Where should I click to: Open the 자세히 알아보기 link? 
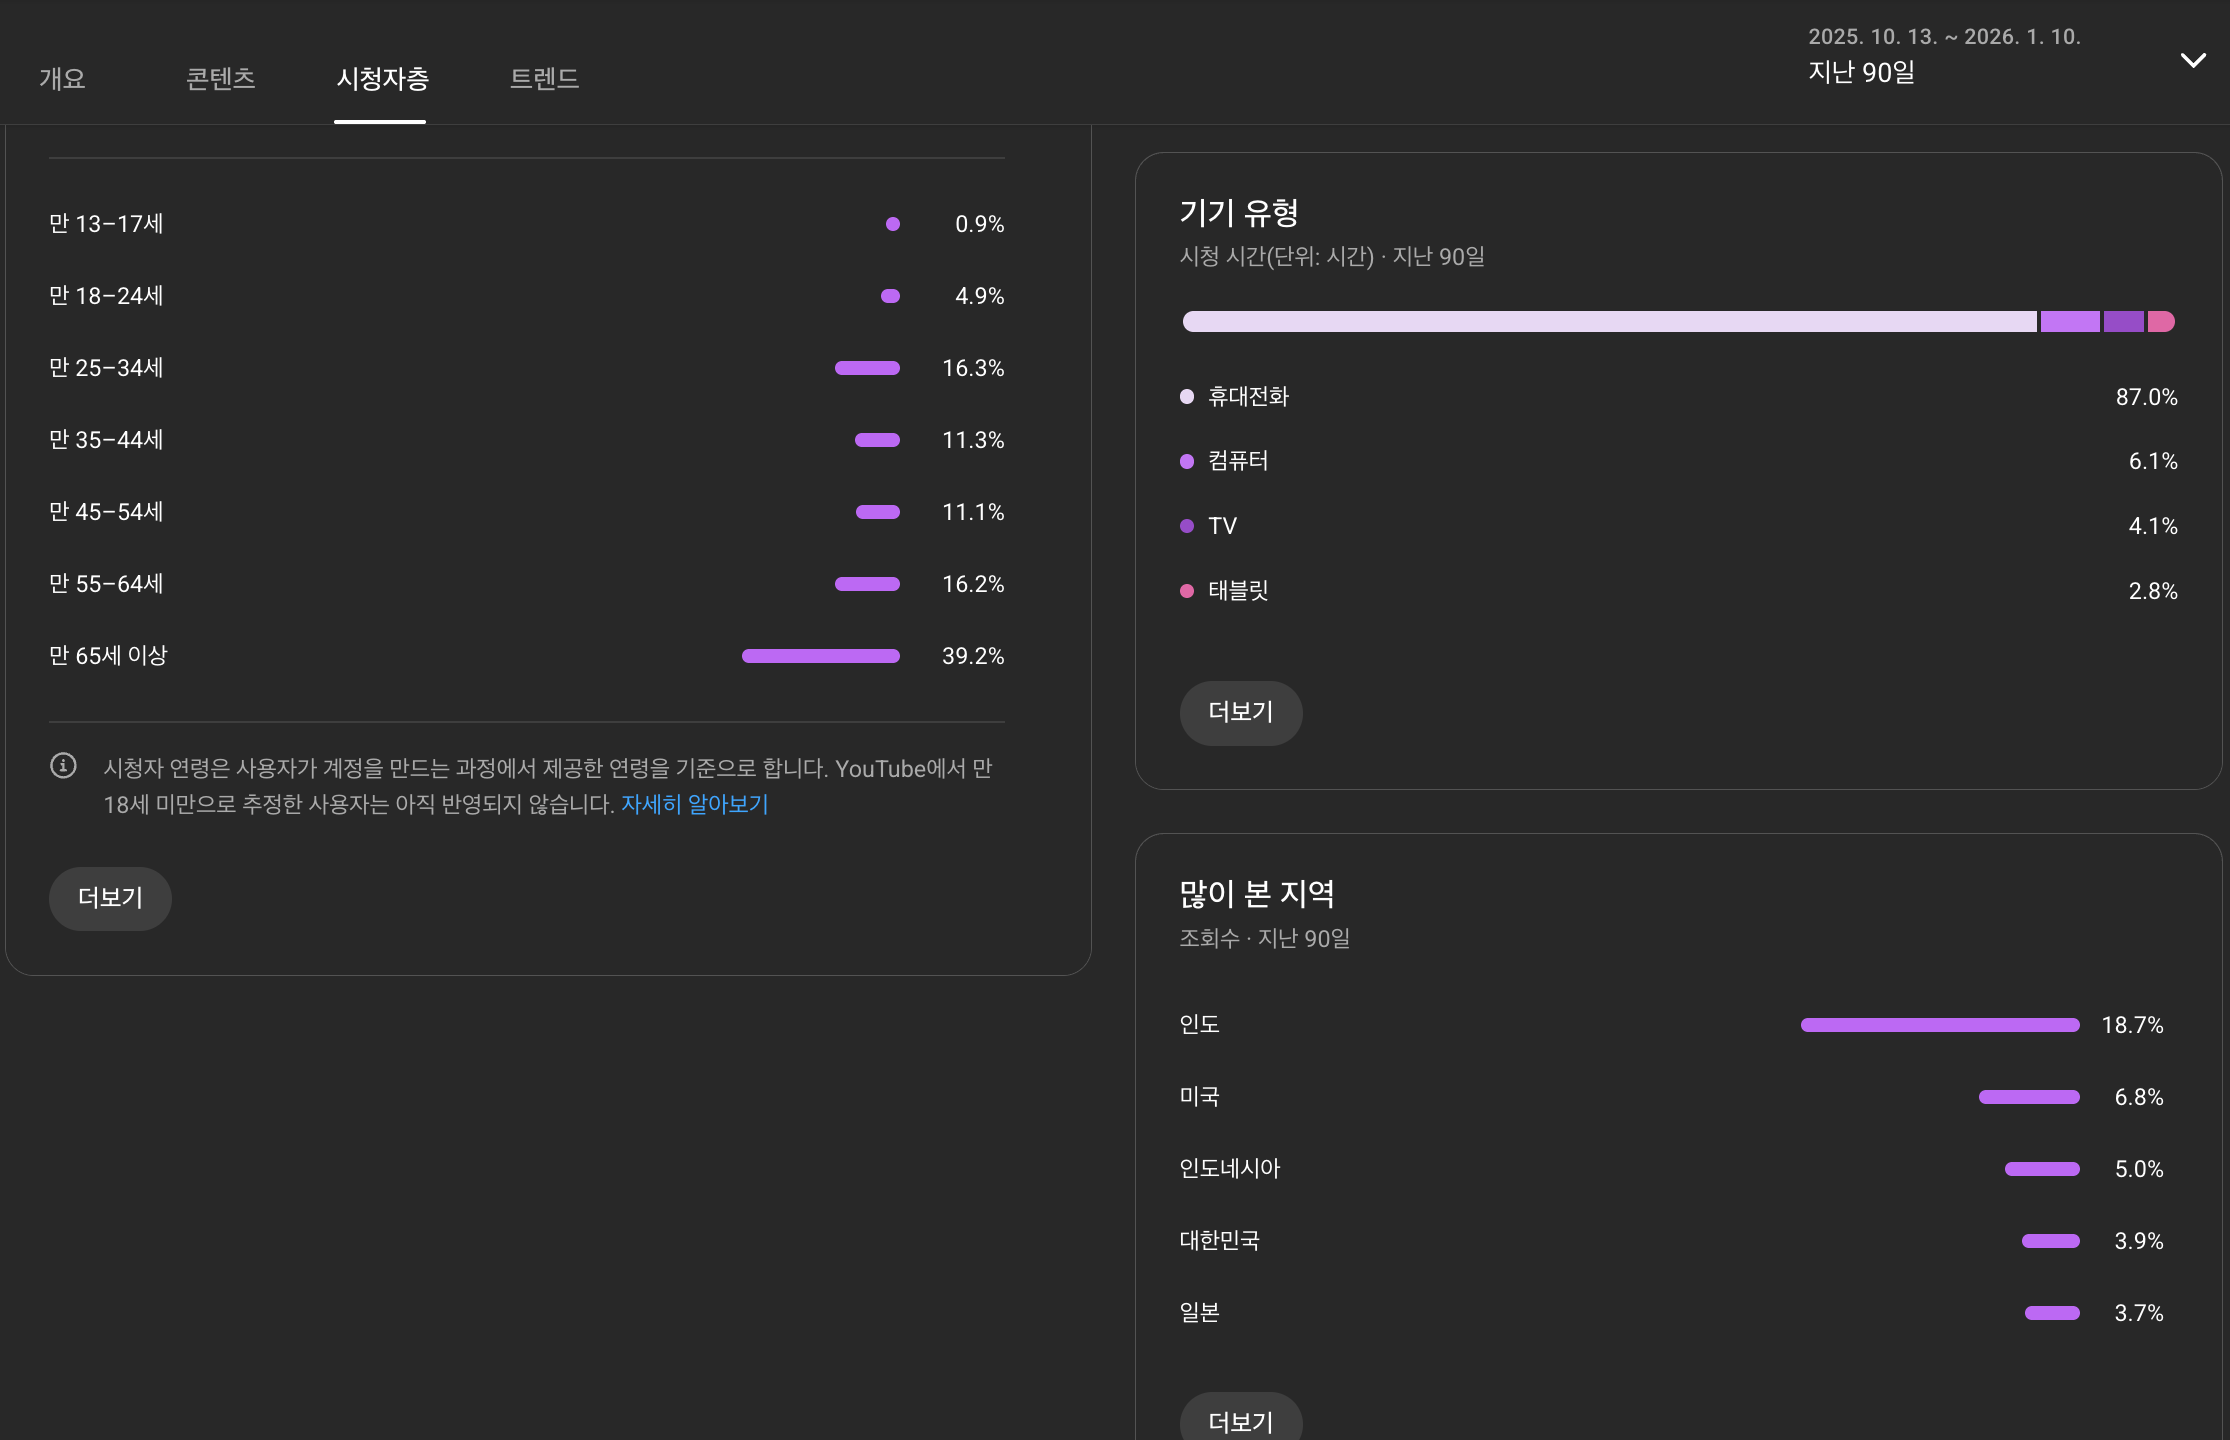tap(694, 804)
